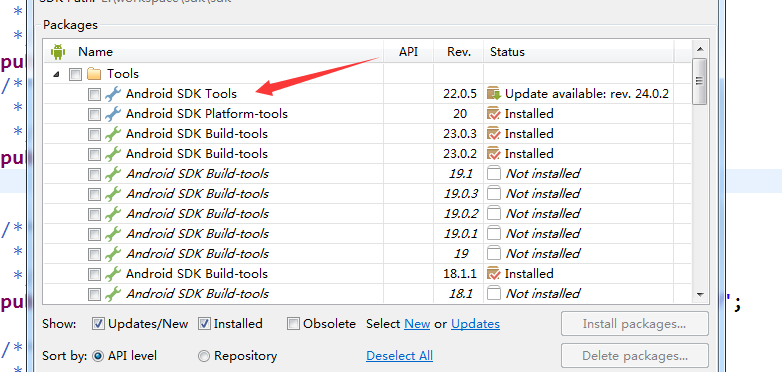Screen dimensions: 782x372
Task: Select Sort by API level radio button
Action: 98,356
